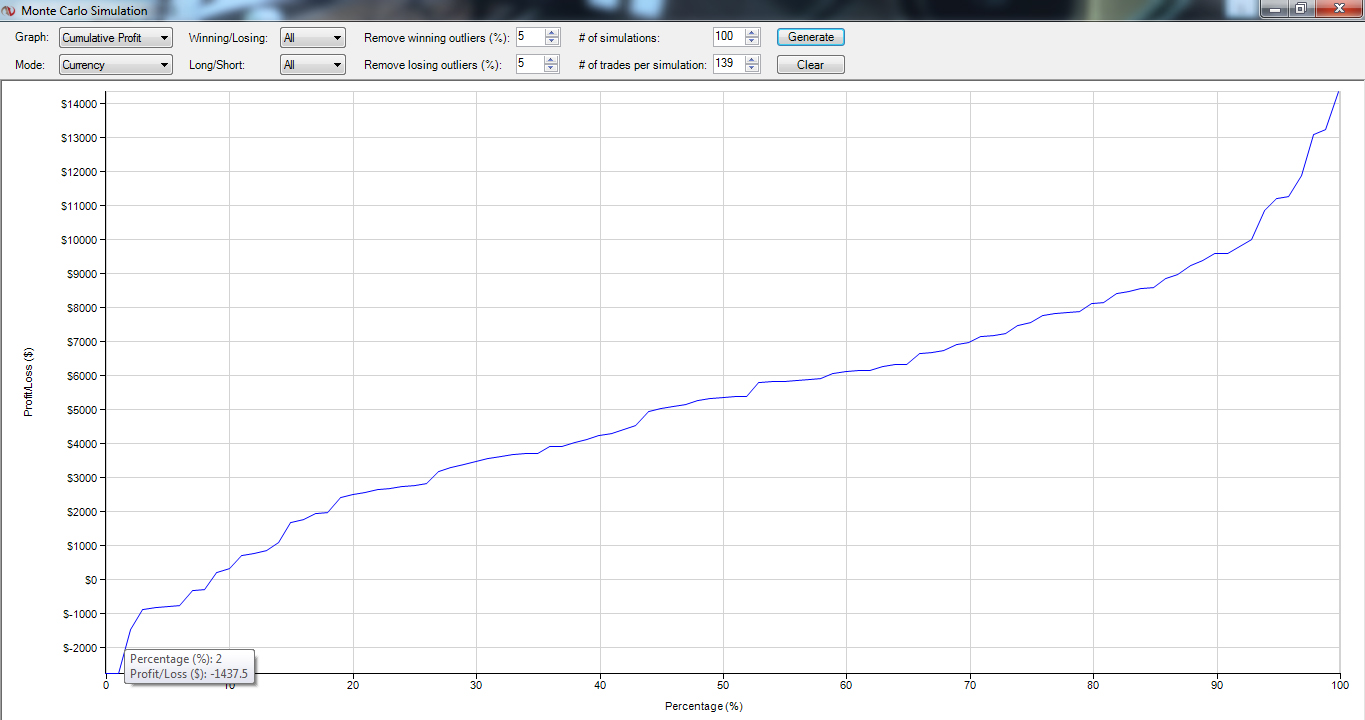Click the Monte Carlo Simulation title bar icon
The width and height of the screenshot is (1365, 720).
tap(9, 11)
